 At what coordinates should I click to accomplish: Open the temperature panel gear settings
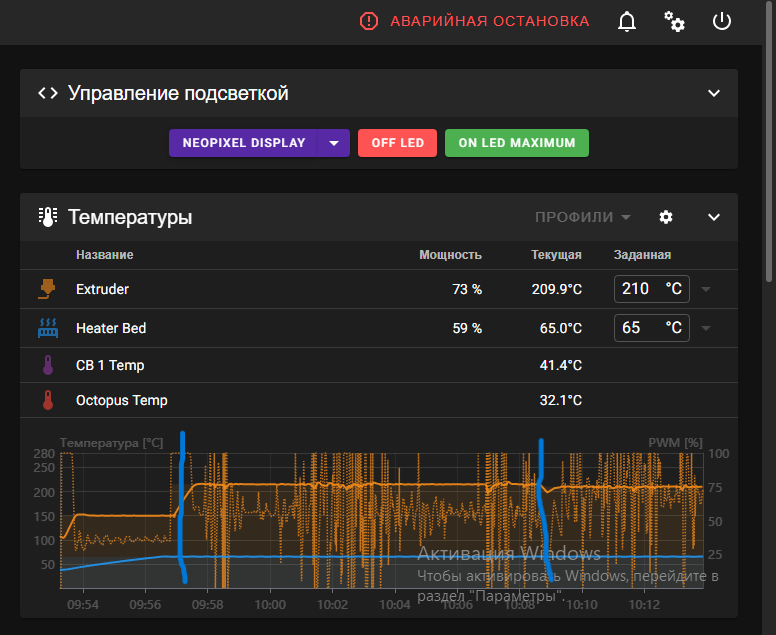[666, 217]
